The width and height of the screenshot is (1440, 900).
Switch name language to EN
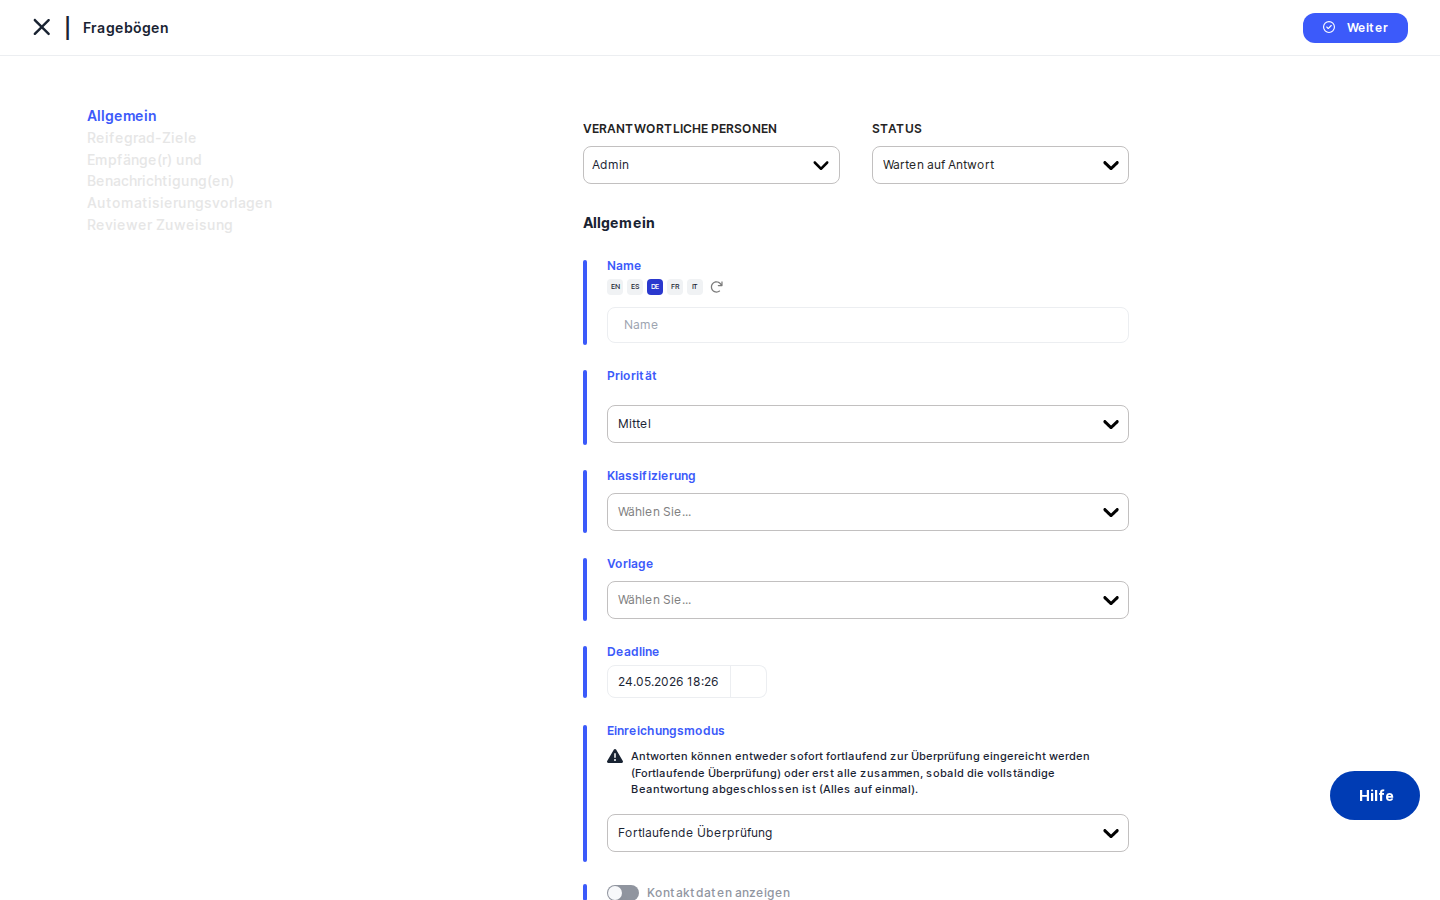click(x=615, y=287)
